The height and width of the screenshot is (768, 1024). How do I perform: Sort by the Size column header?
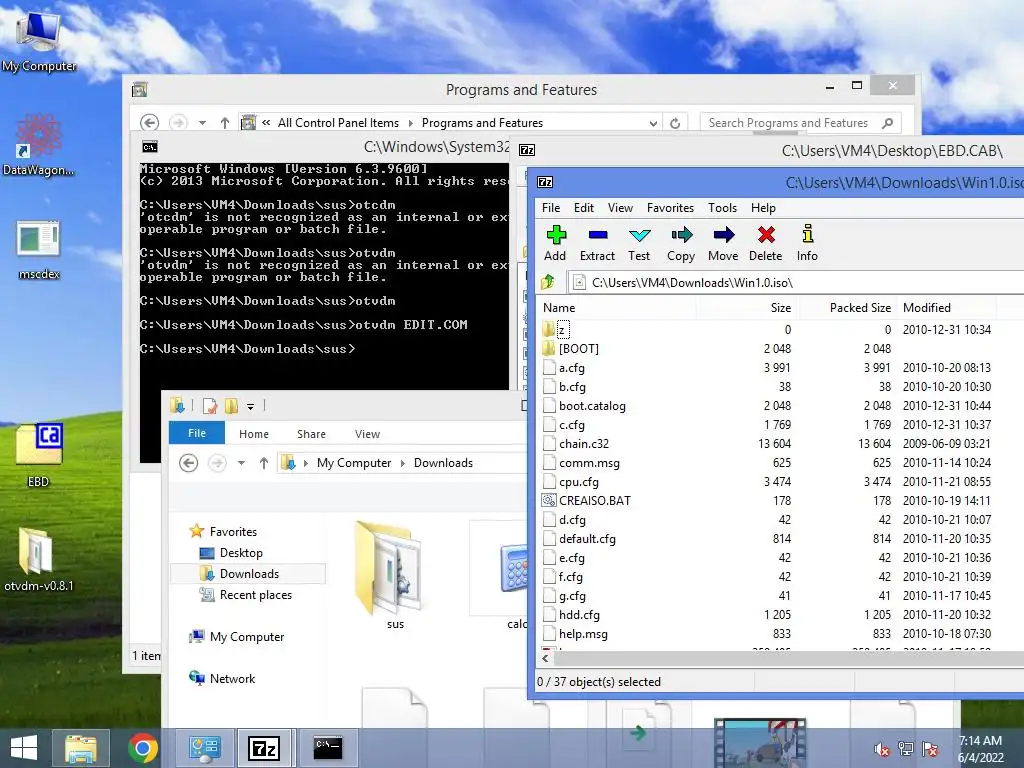tap(746, 308)
